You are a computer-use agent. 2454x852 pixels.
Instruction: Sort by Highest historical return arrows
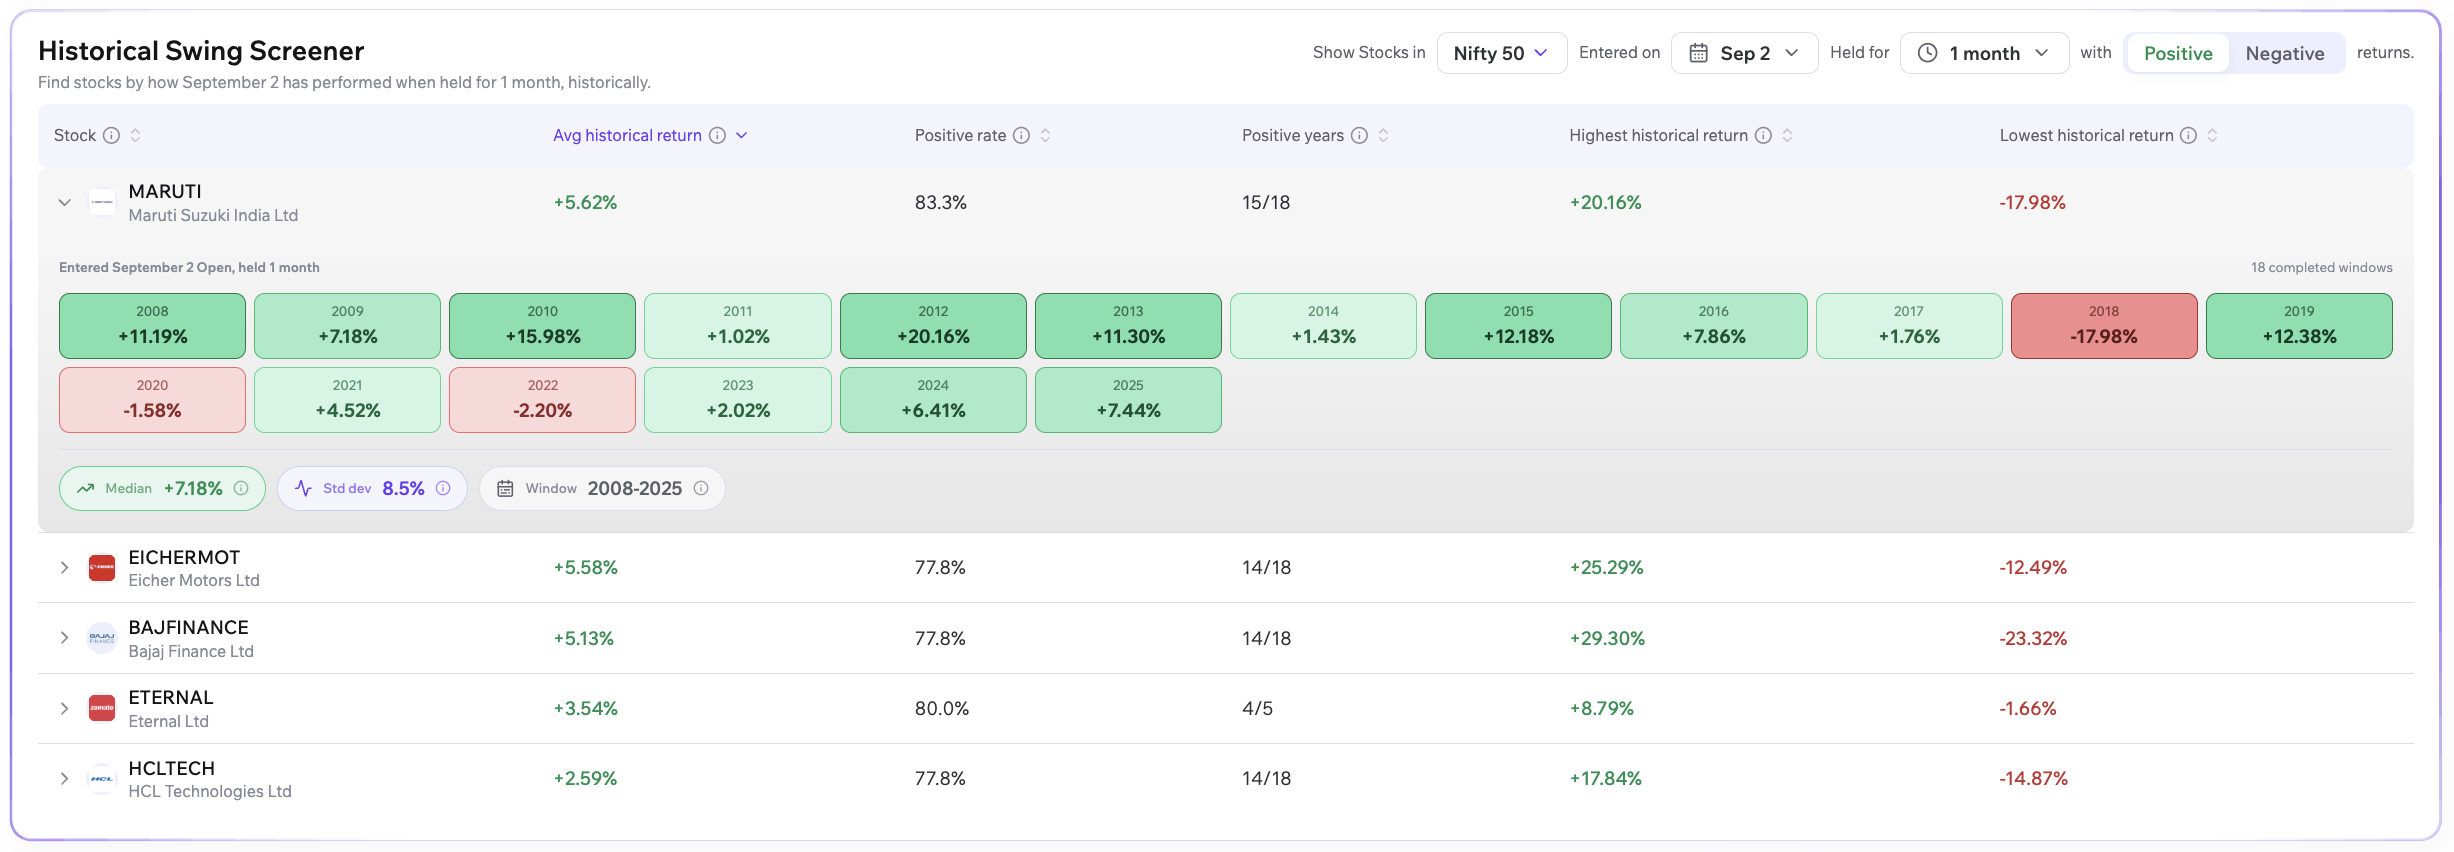pyautogui.click(x=1787, y=135)
